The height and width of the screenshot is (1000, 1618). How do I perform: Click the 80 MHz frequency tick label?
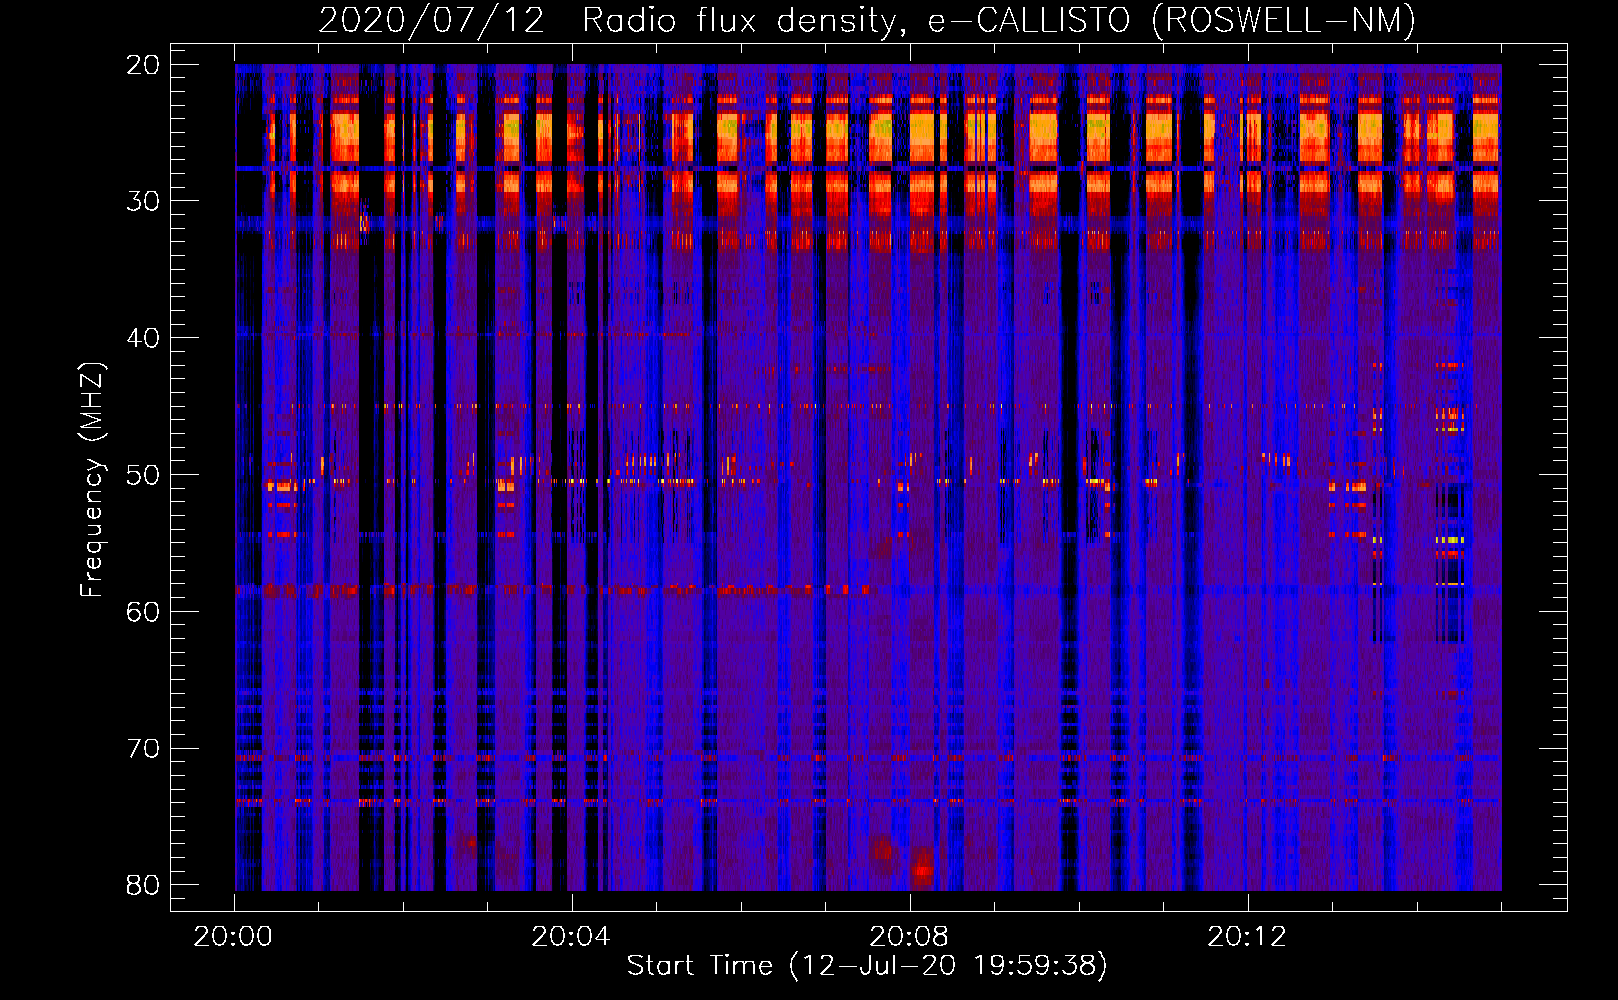(143, 885)
